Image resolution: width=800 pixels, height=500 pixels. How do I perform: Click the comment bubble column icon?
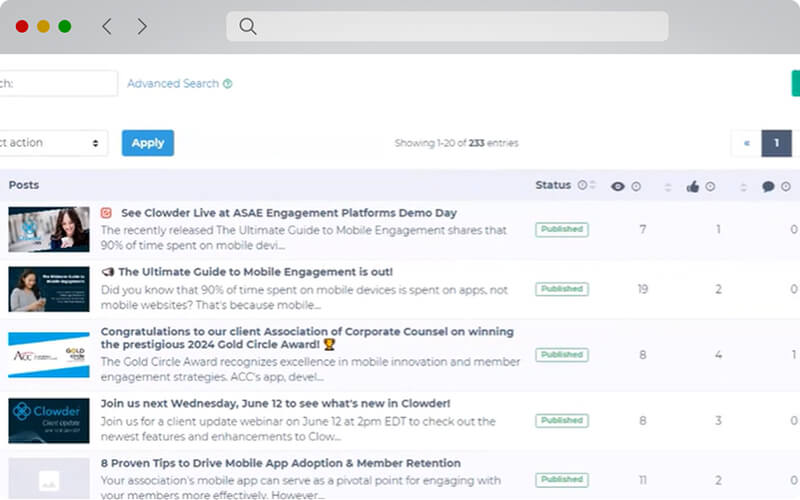pos(768,187)
